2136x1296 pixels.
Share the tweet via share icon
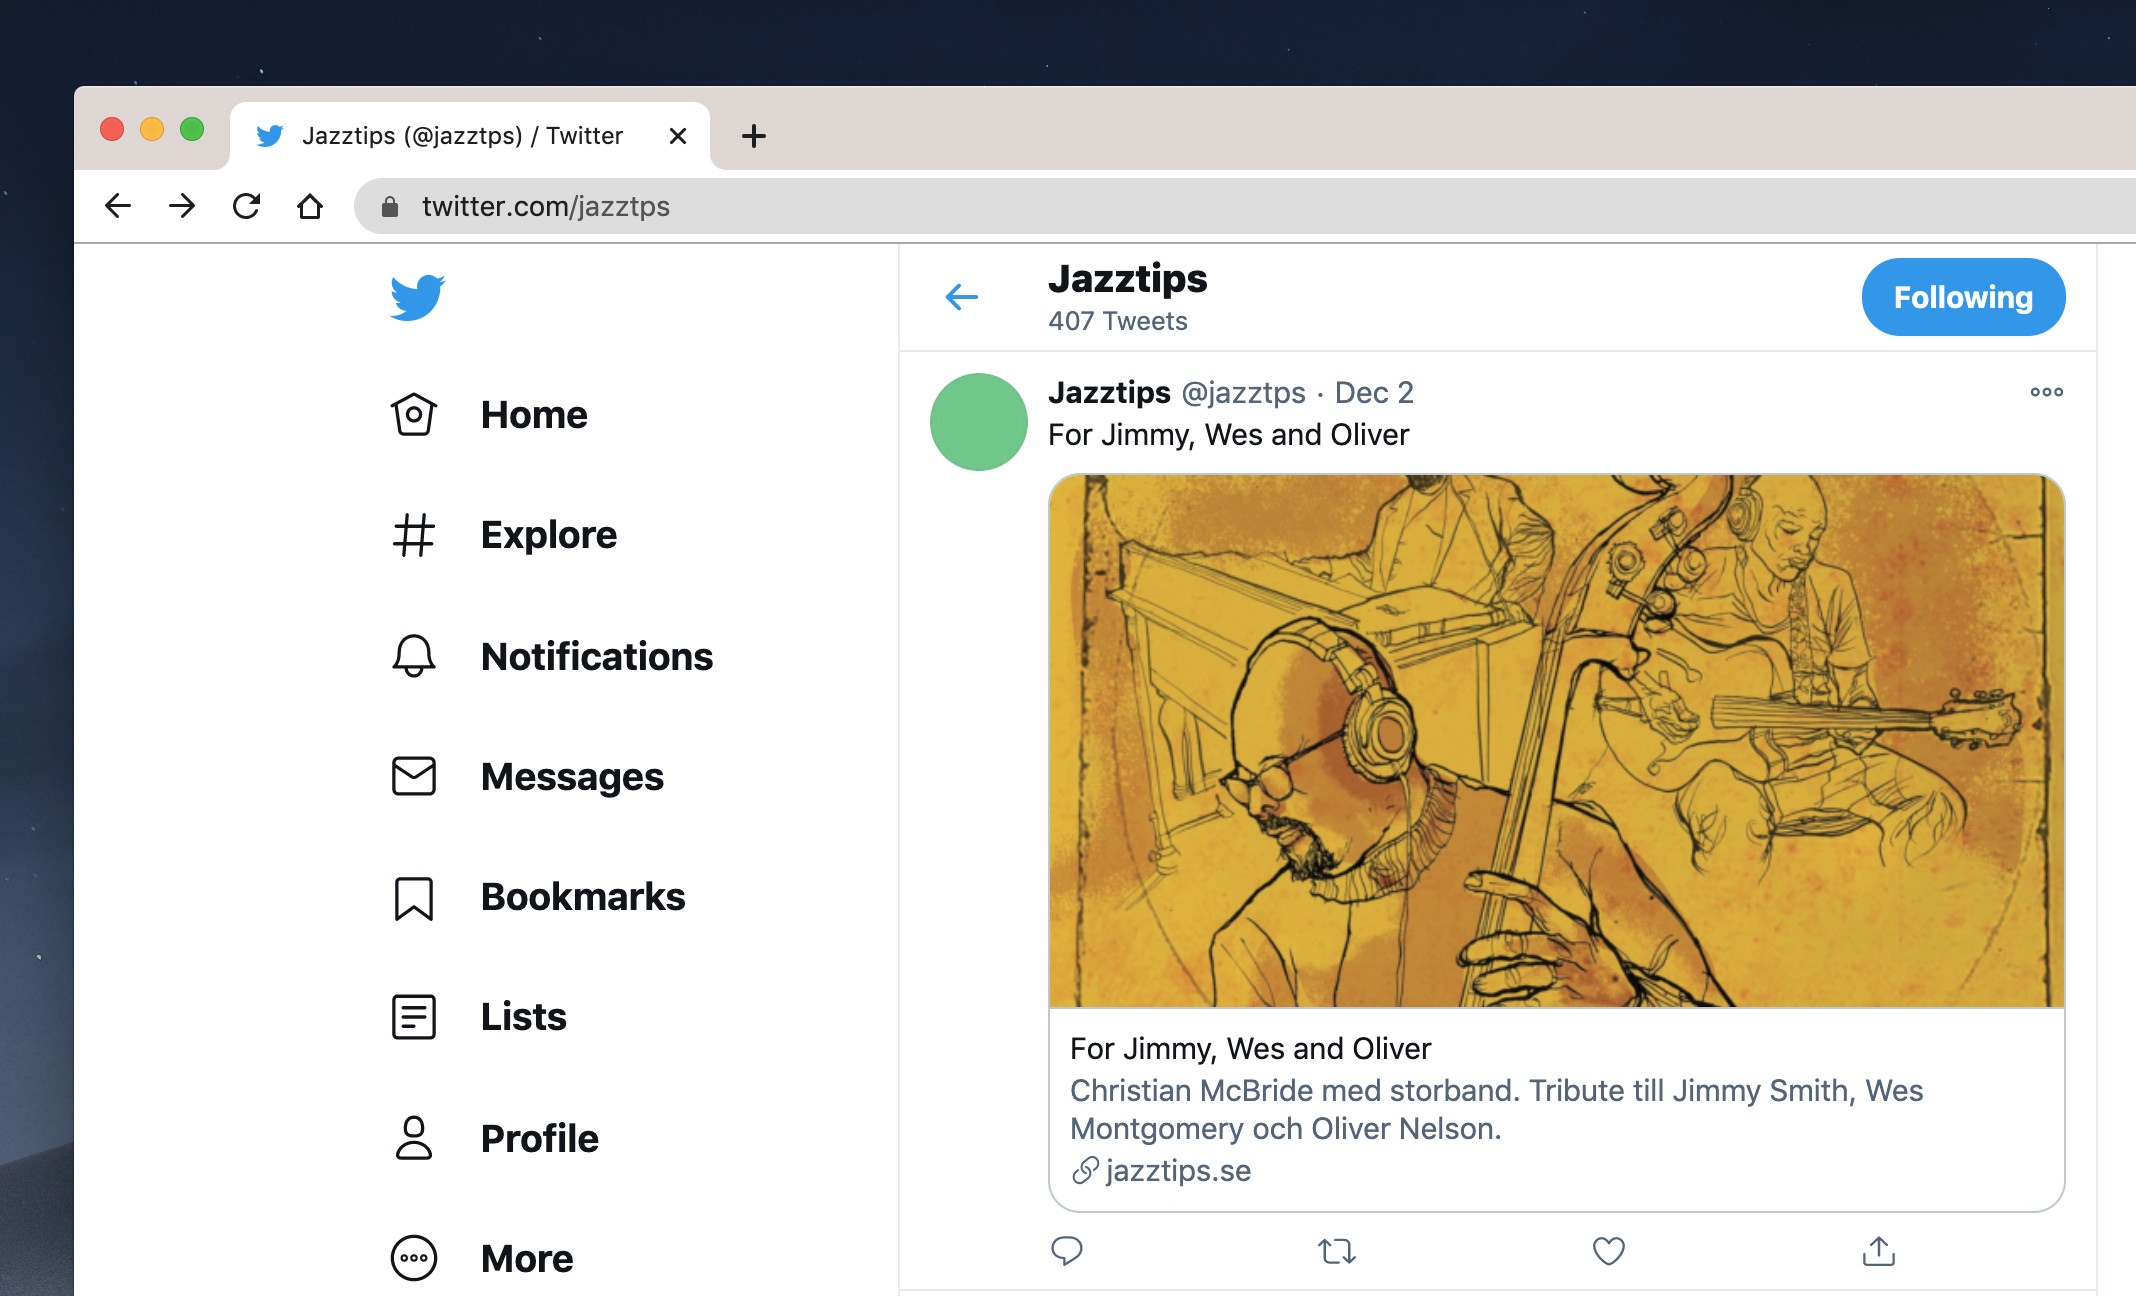[x=1879, y=1251]
